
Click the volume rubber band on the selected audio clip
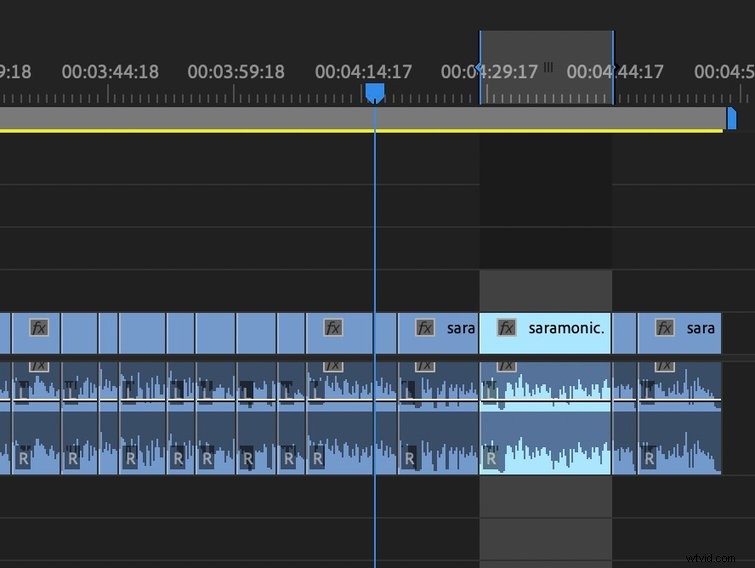click(545, 400)
